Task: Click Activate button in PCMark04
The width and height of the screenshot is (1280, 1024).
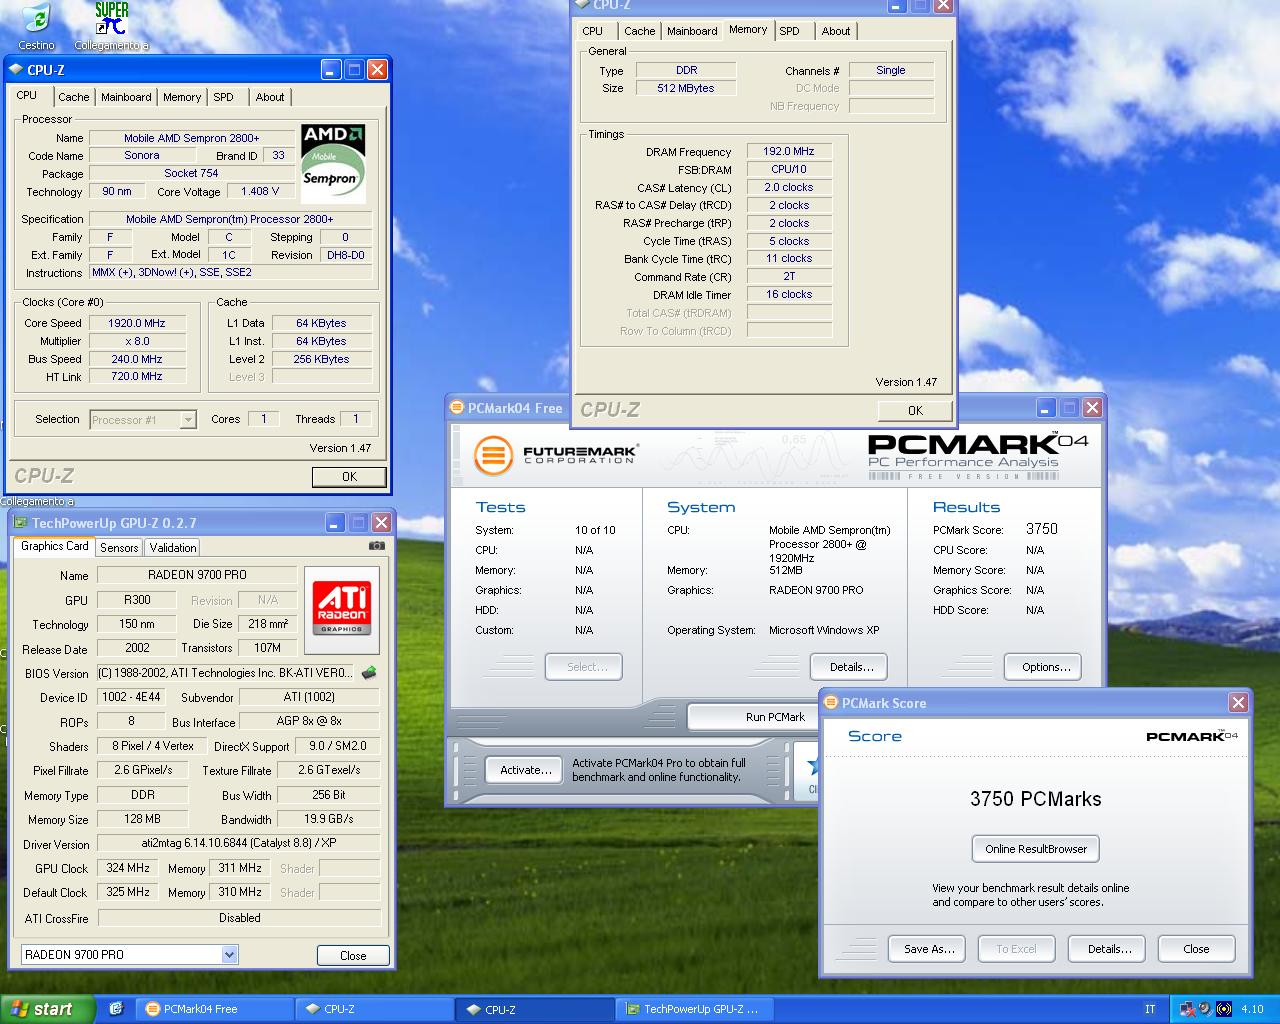Action: [526, 770]
